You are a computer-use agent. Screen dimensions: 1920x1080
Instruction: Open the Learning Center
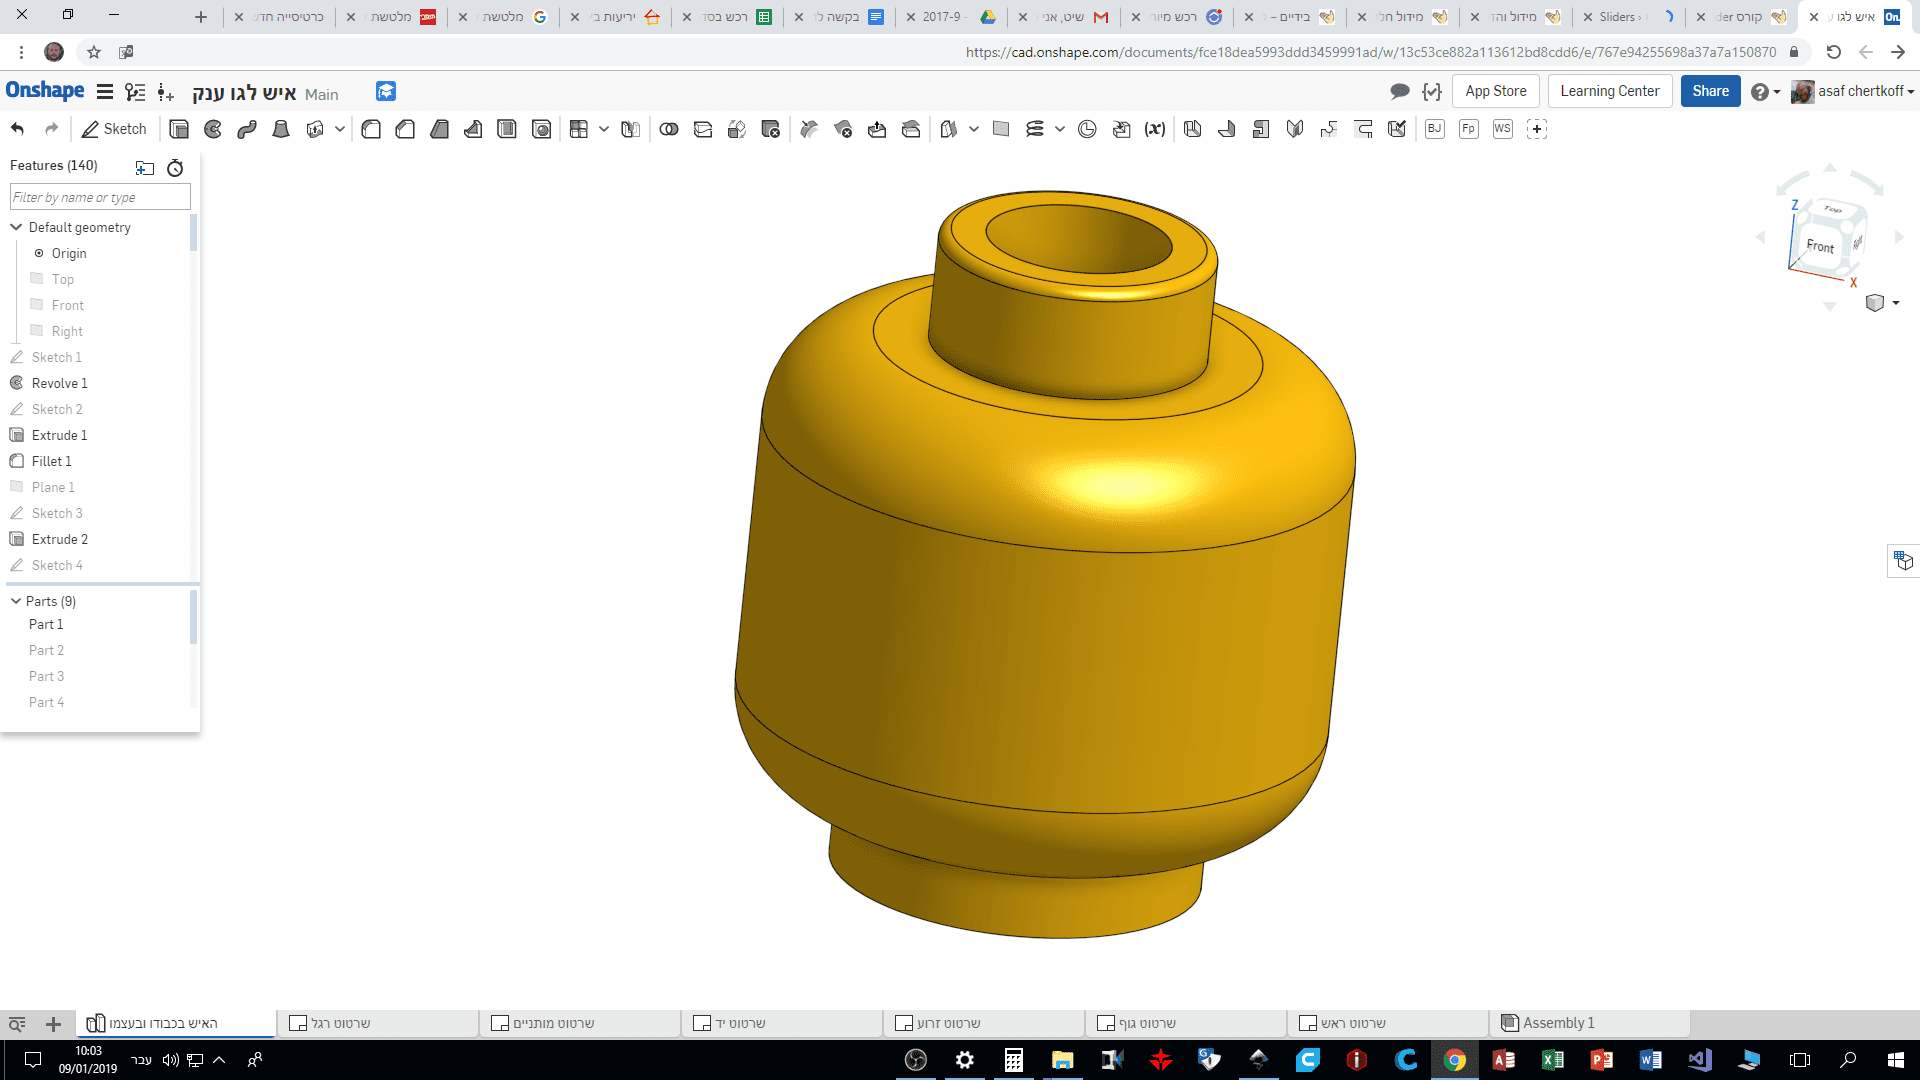tap(1610, 91)
